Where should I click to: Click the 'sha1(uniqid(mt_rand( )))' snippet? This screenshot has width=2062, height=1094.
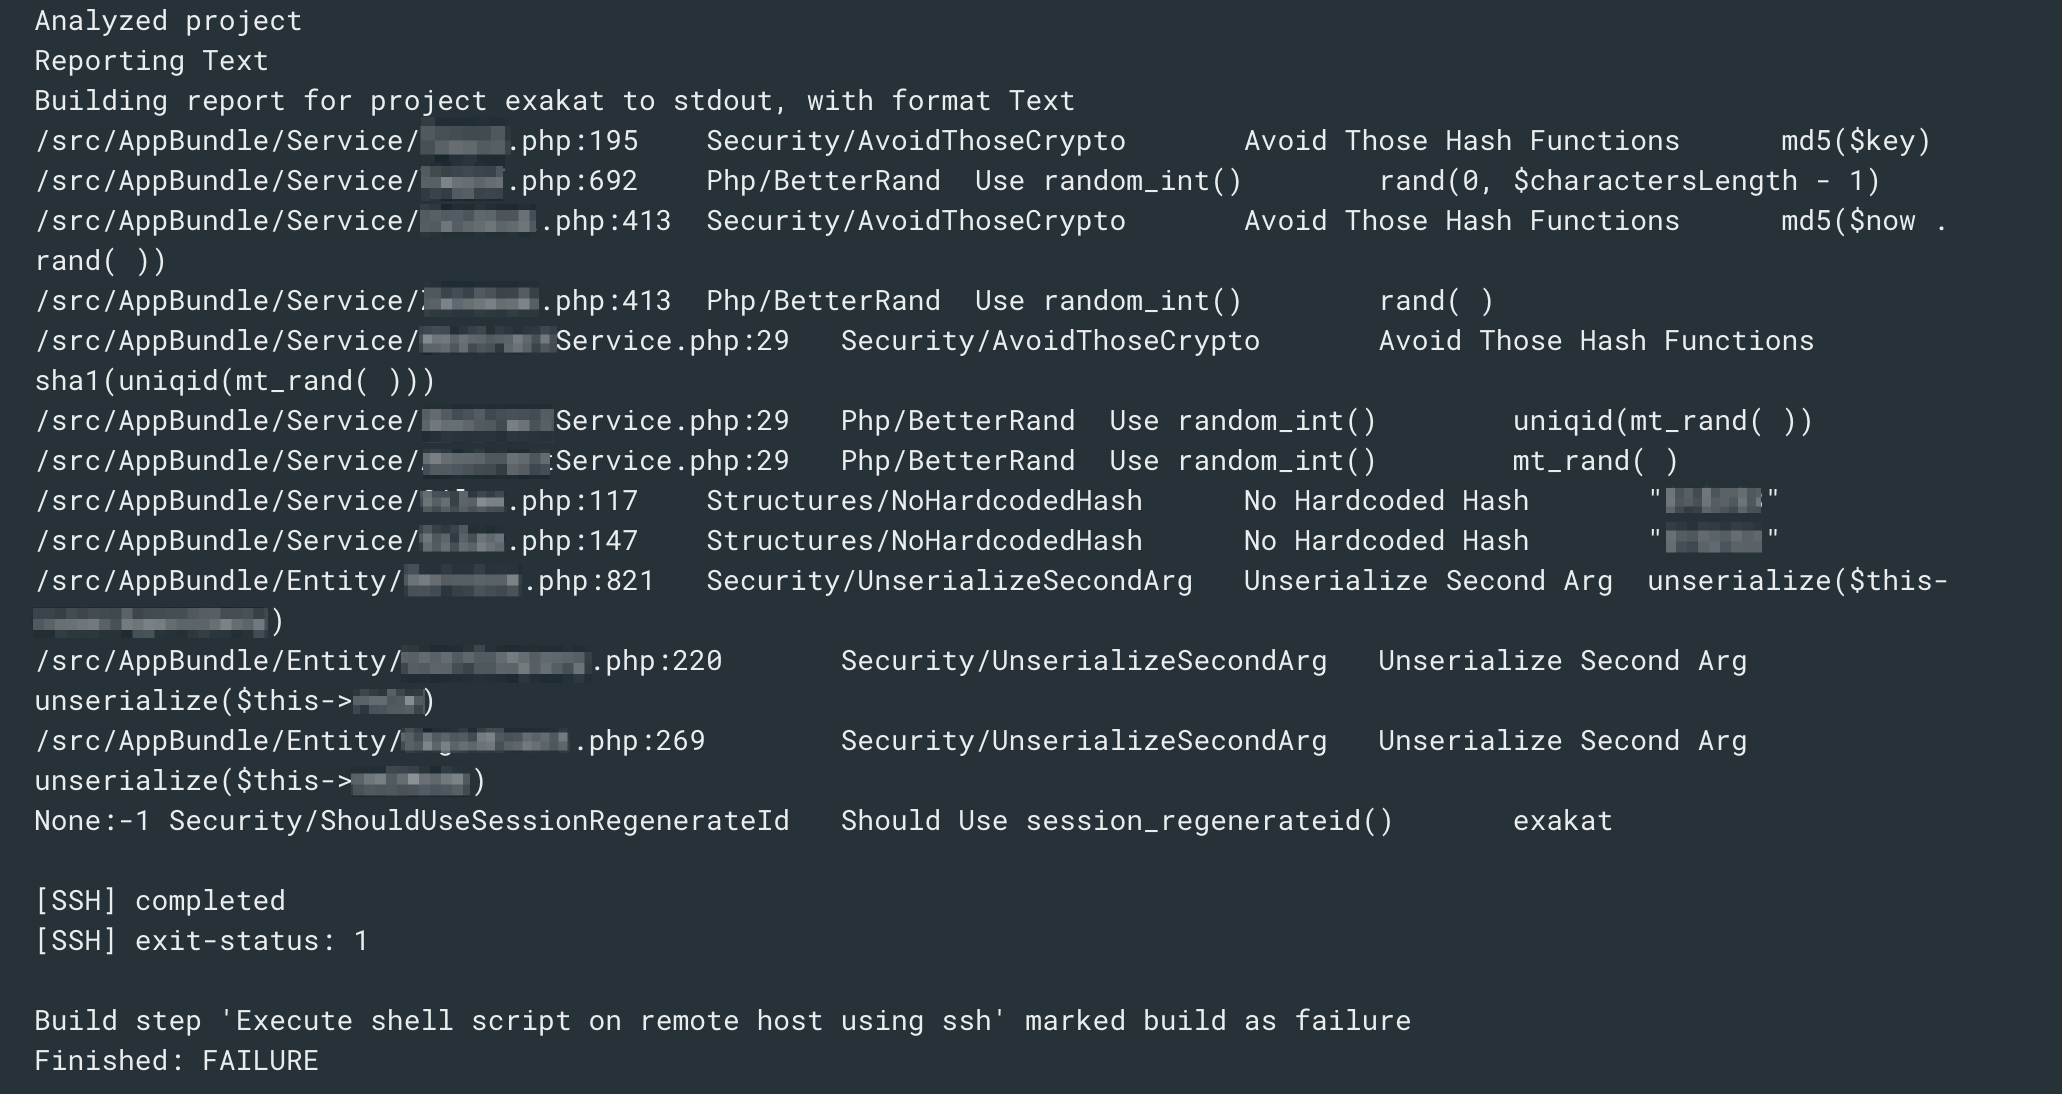[235, 381]
